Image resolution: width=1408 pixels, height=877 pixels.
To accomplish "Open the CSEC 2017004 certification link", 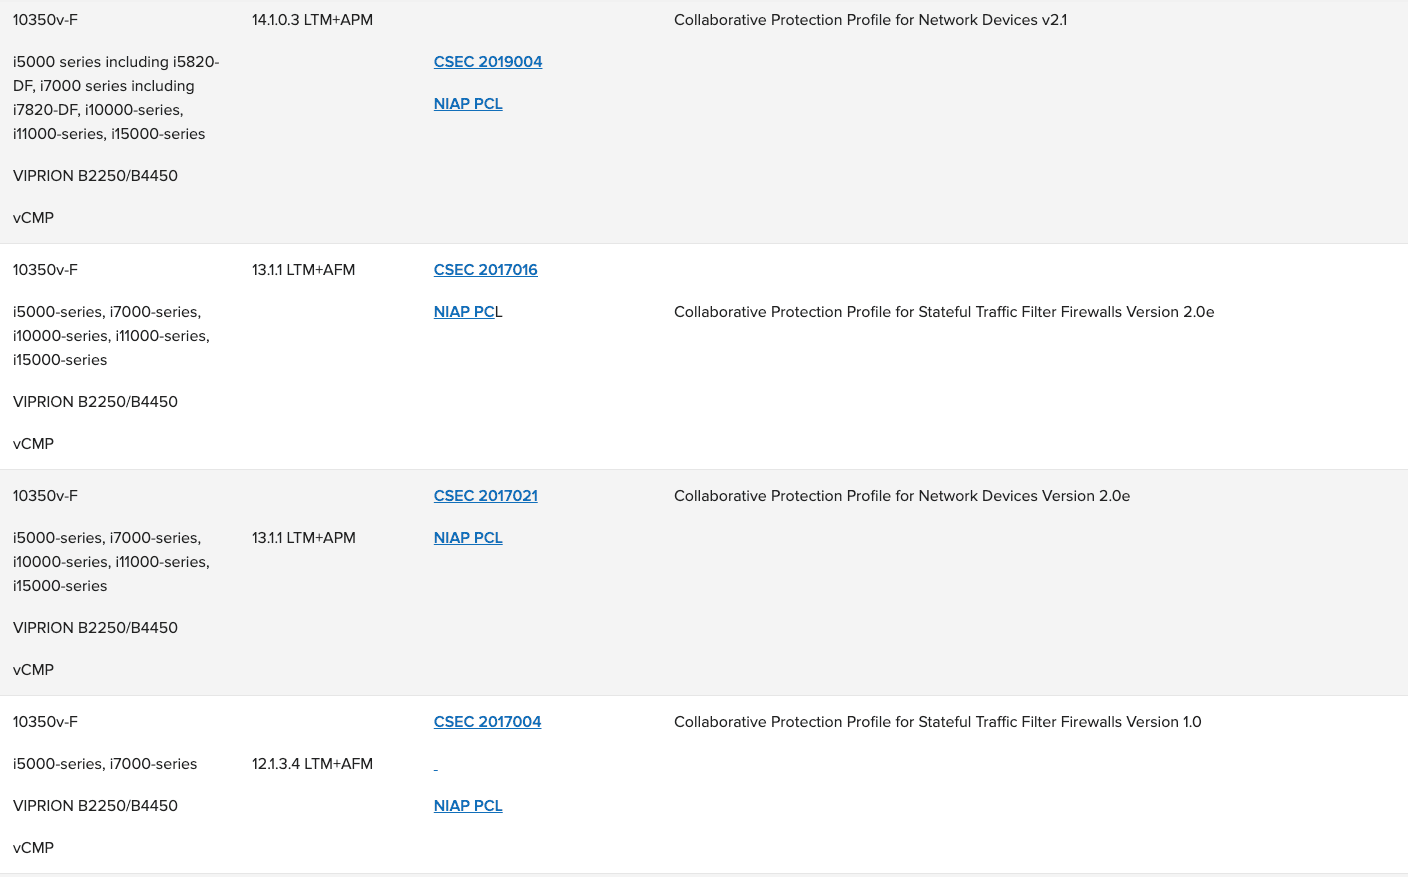I will (487, 721).
